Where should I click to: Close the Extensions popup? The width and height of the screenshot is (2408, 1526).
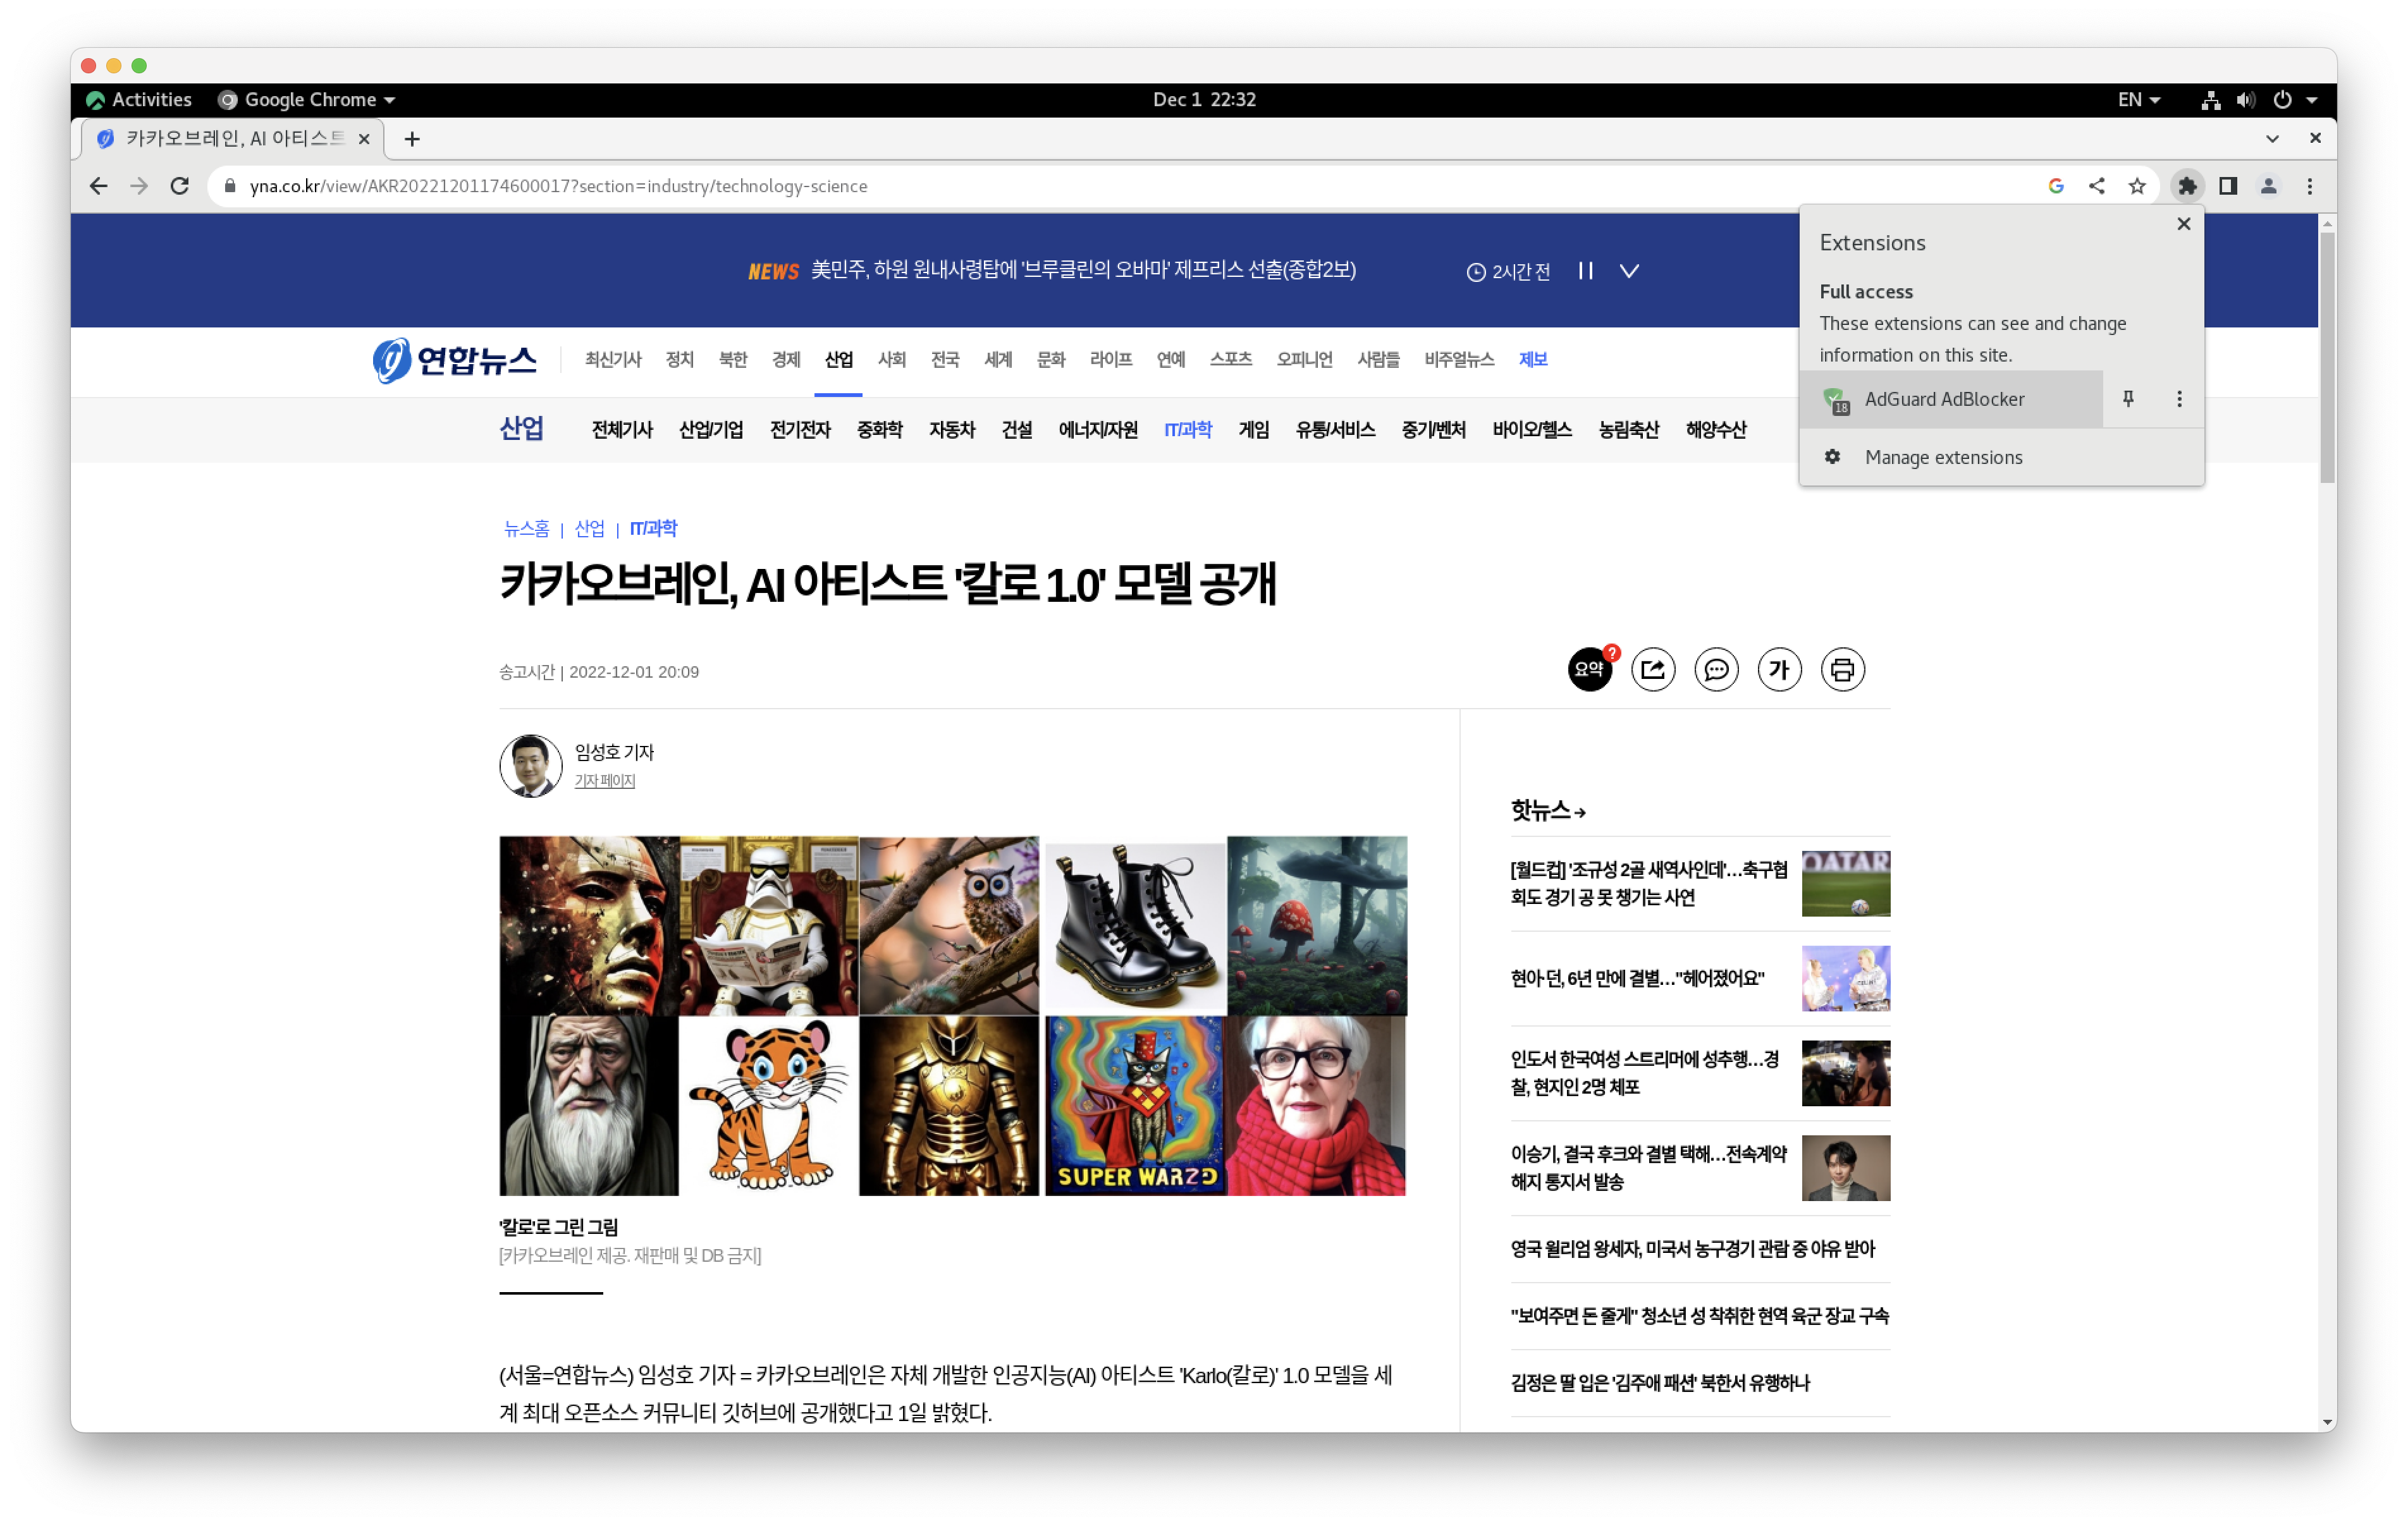(x=2184, y=224)
